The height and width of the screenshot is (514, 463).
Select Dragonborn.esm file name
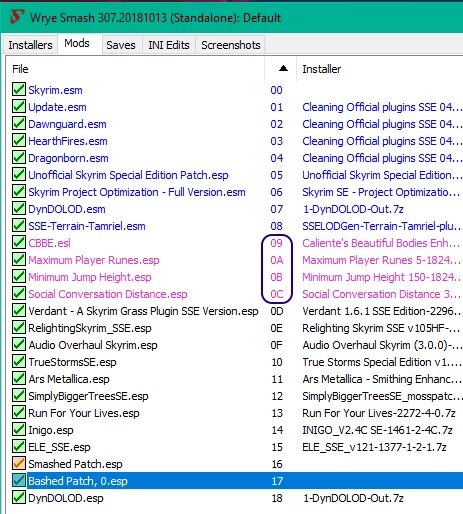68,158
